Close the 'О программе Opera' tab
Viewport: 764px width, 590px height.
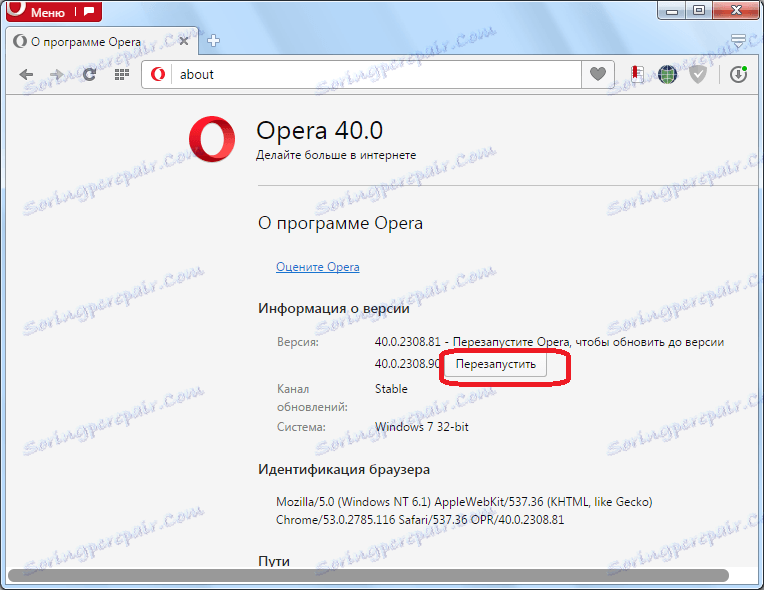click(184, 41)
